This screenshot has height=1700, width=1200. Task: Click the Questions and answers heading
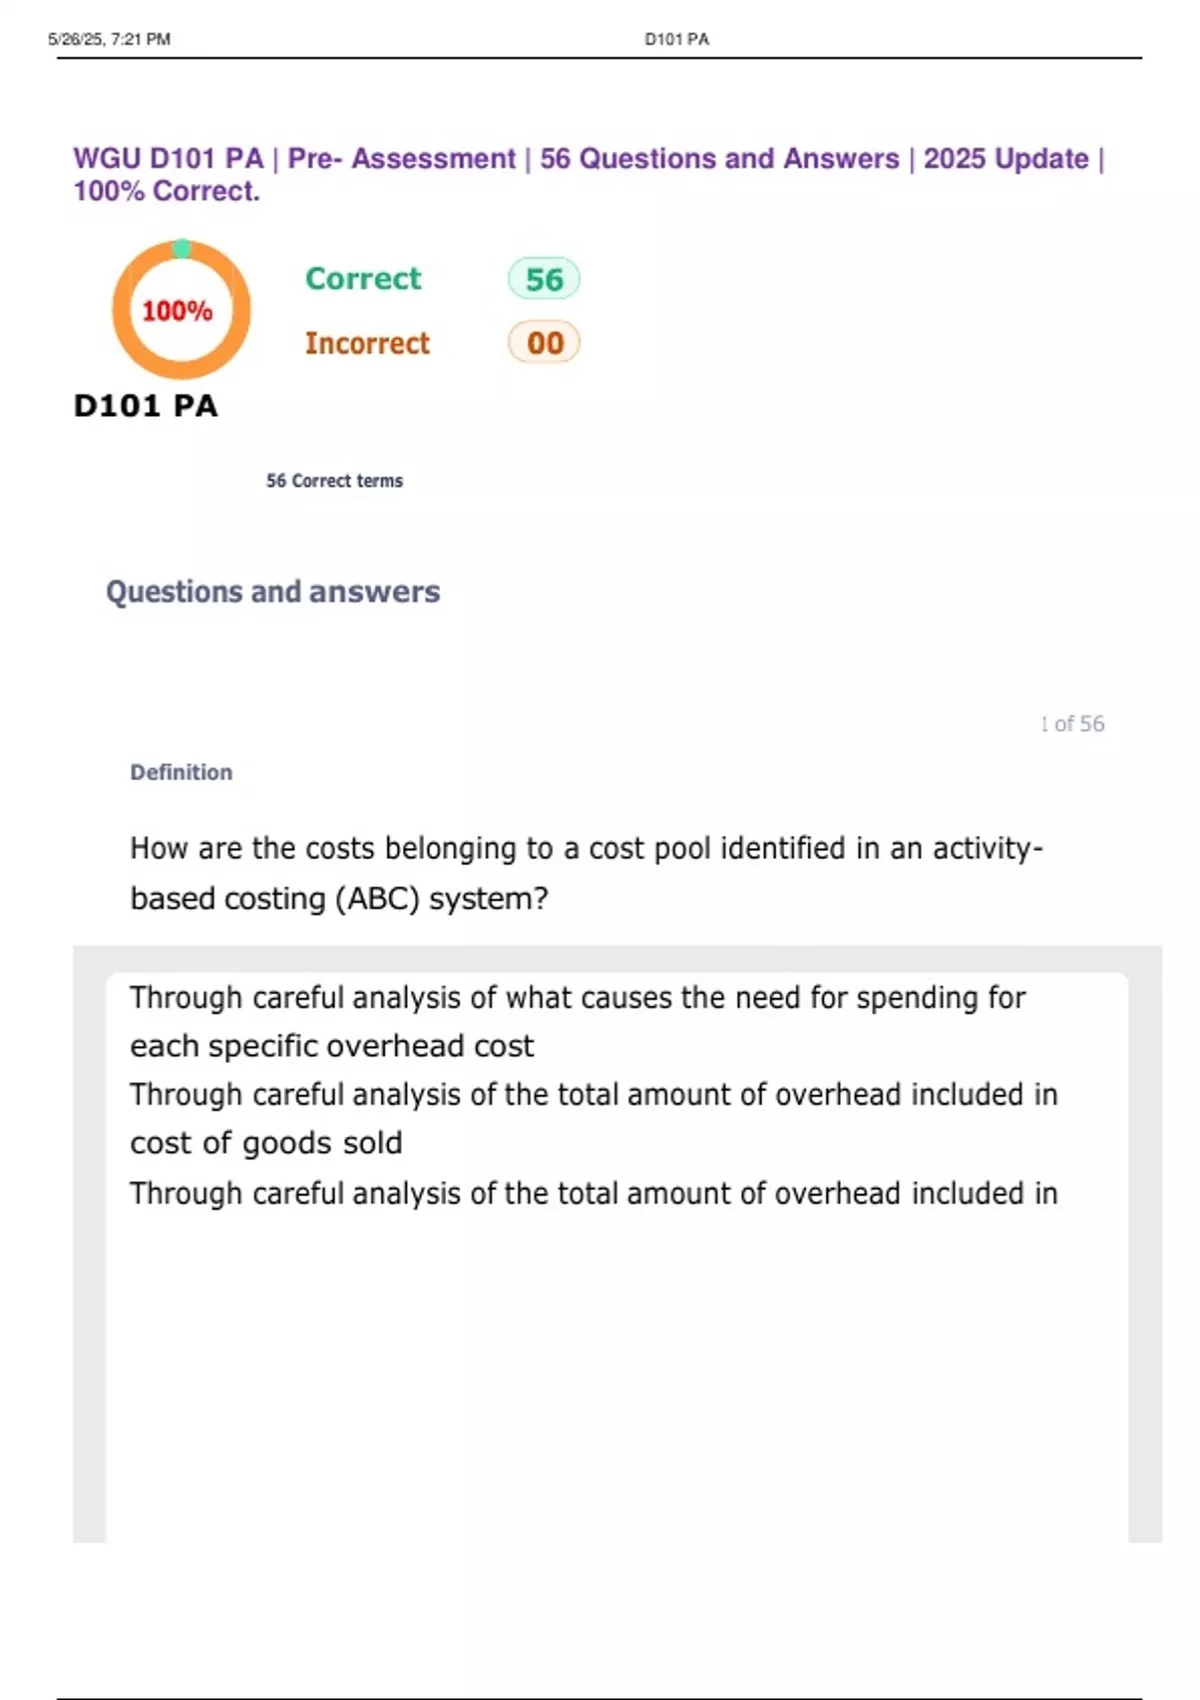tap(273, 592)
